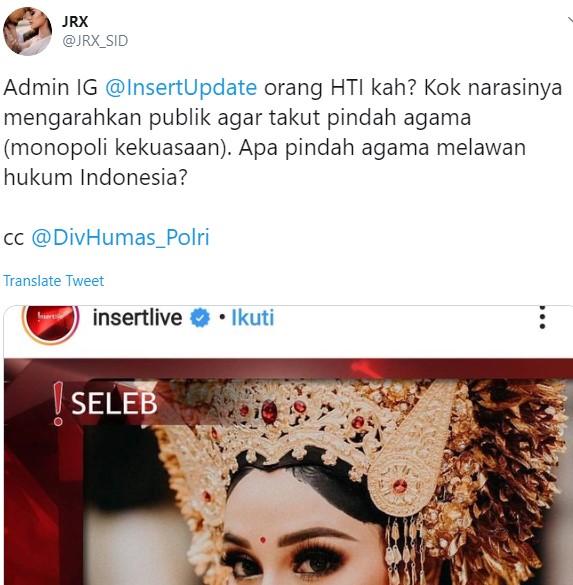Open the @InsertUpdate mention
573x585 pixels.
pos(181,88)
